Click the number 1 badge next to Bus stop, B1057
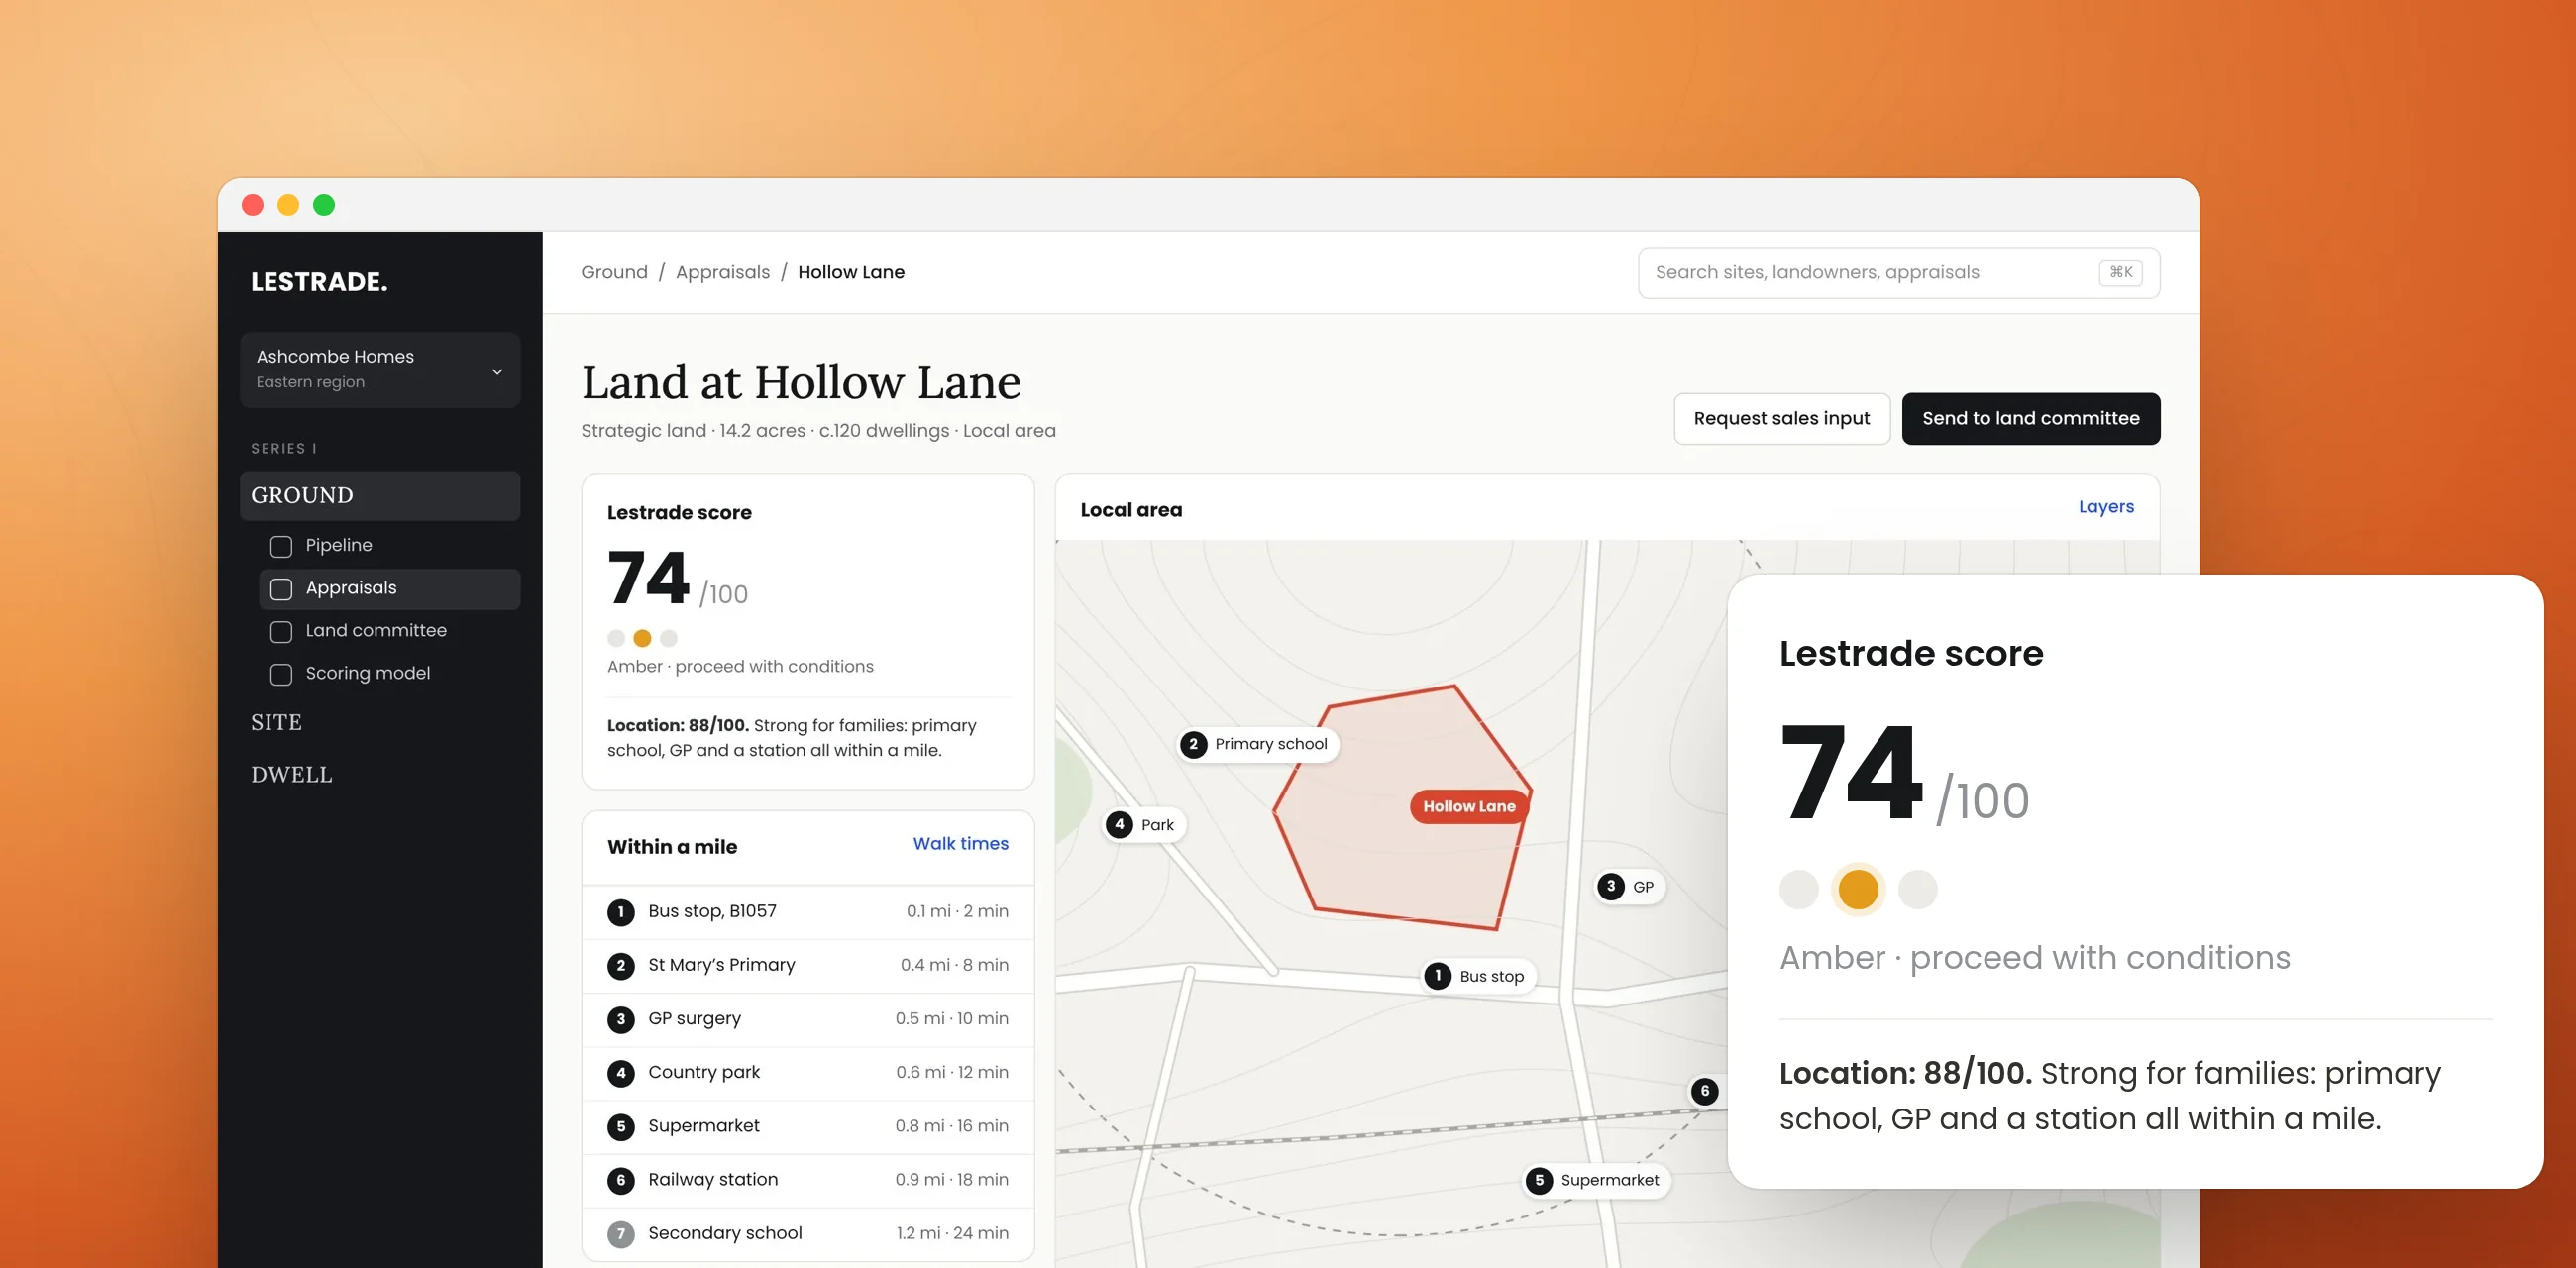Image resolution: width=2576 pixels, height=1268 pixels. pyautogui.click(x=620, y=912)
